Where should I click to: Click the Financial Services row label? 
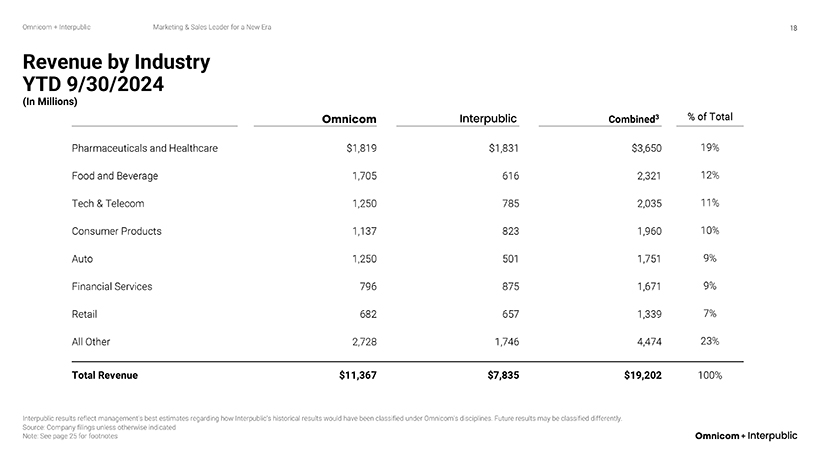[x=112, y=286]
